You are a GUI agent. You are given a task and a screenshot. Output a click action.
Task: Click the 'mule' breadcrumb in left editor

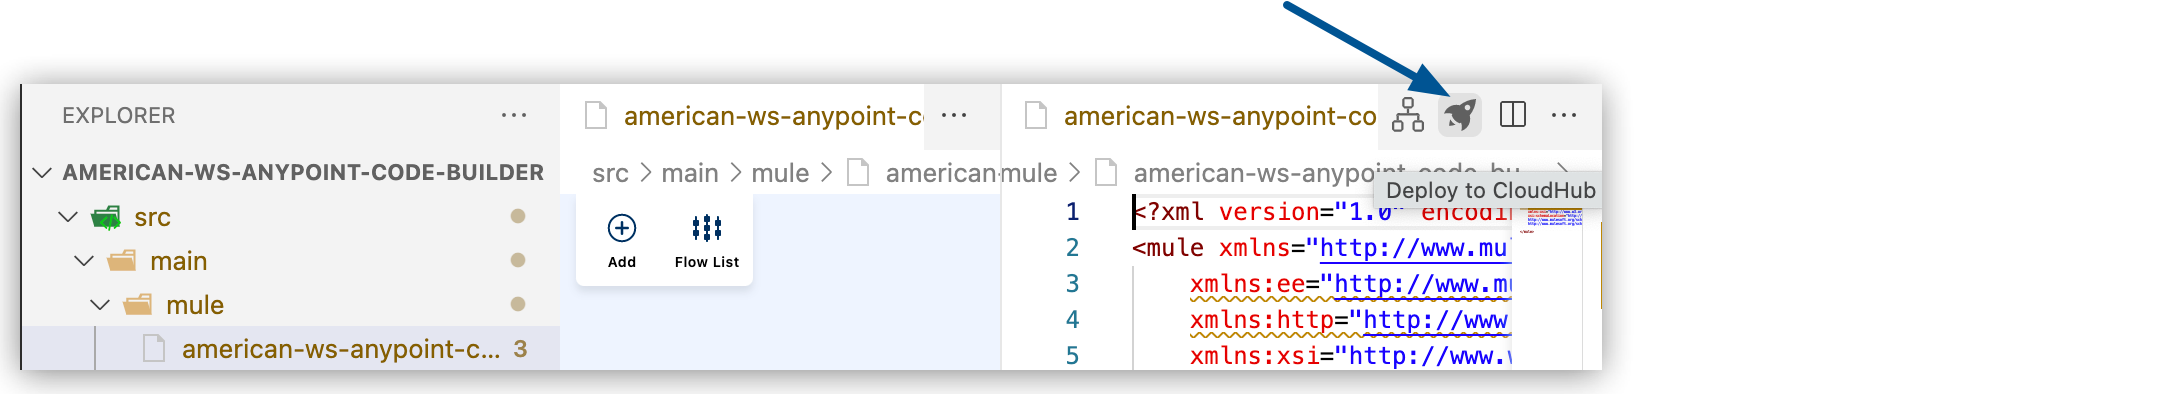(x=780, y=173)
